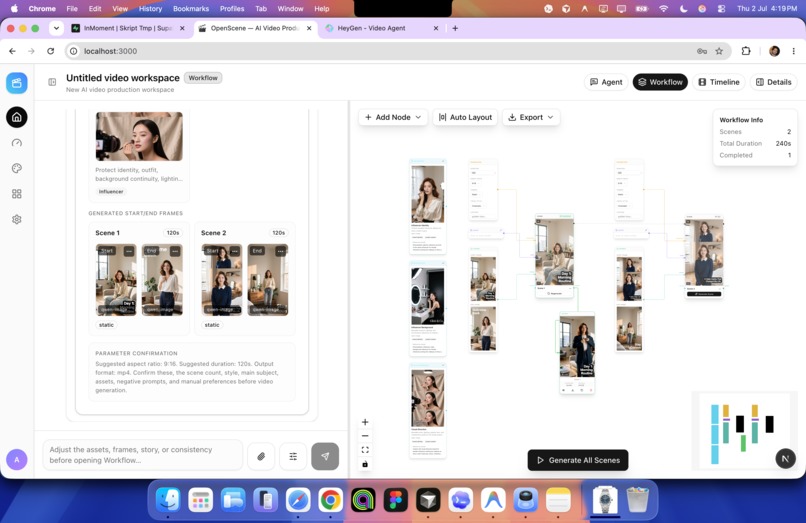Zoom out the workflow canvas with minus

click(x=365, y=436)
